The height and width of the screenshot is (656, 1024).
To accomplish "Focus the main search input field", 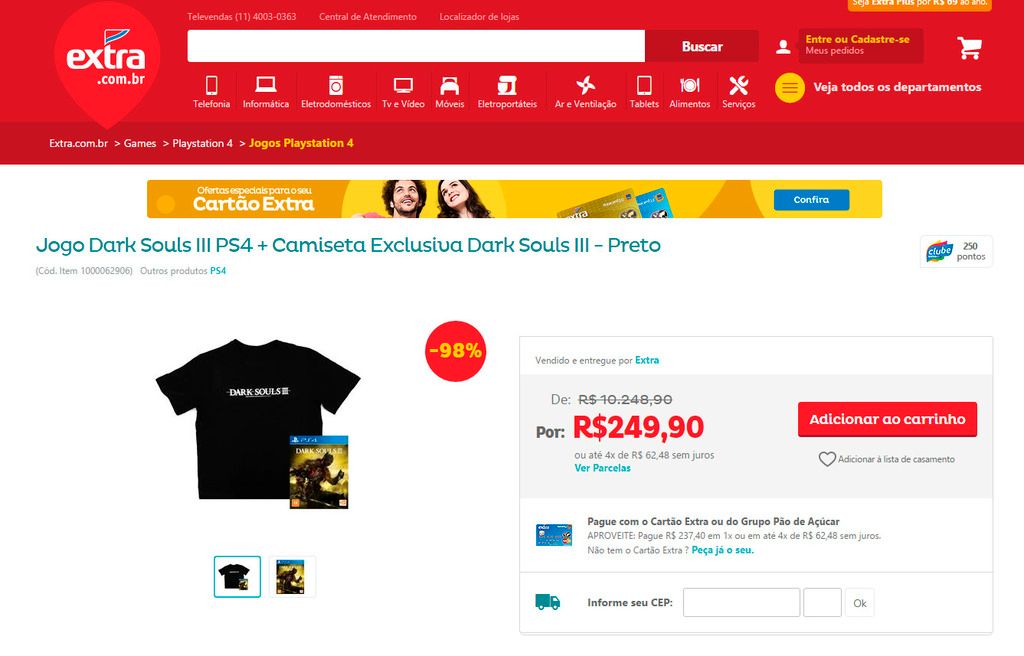I will click(416, 46).
